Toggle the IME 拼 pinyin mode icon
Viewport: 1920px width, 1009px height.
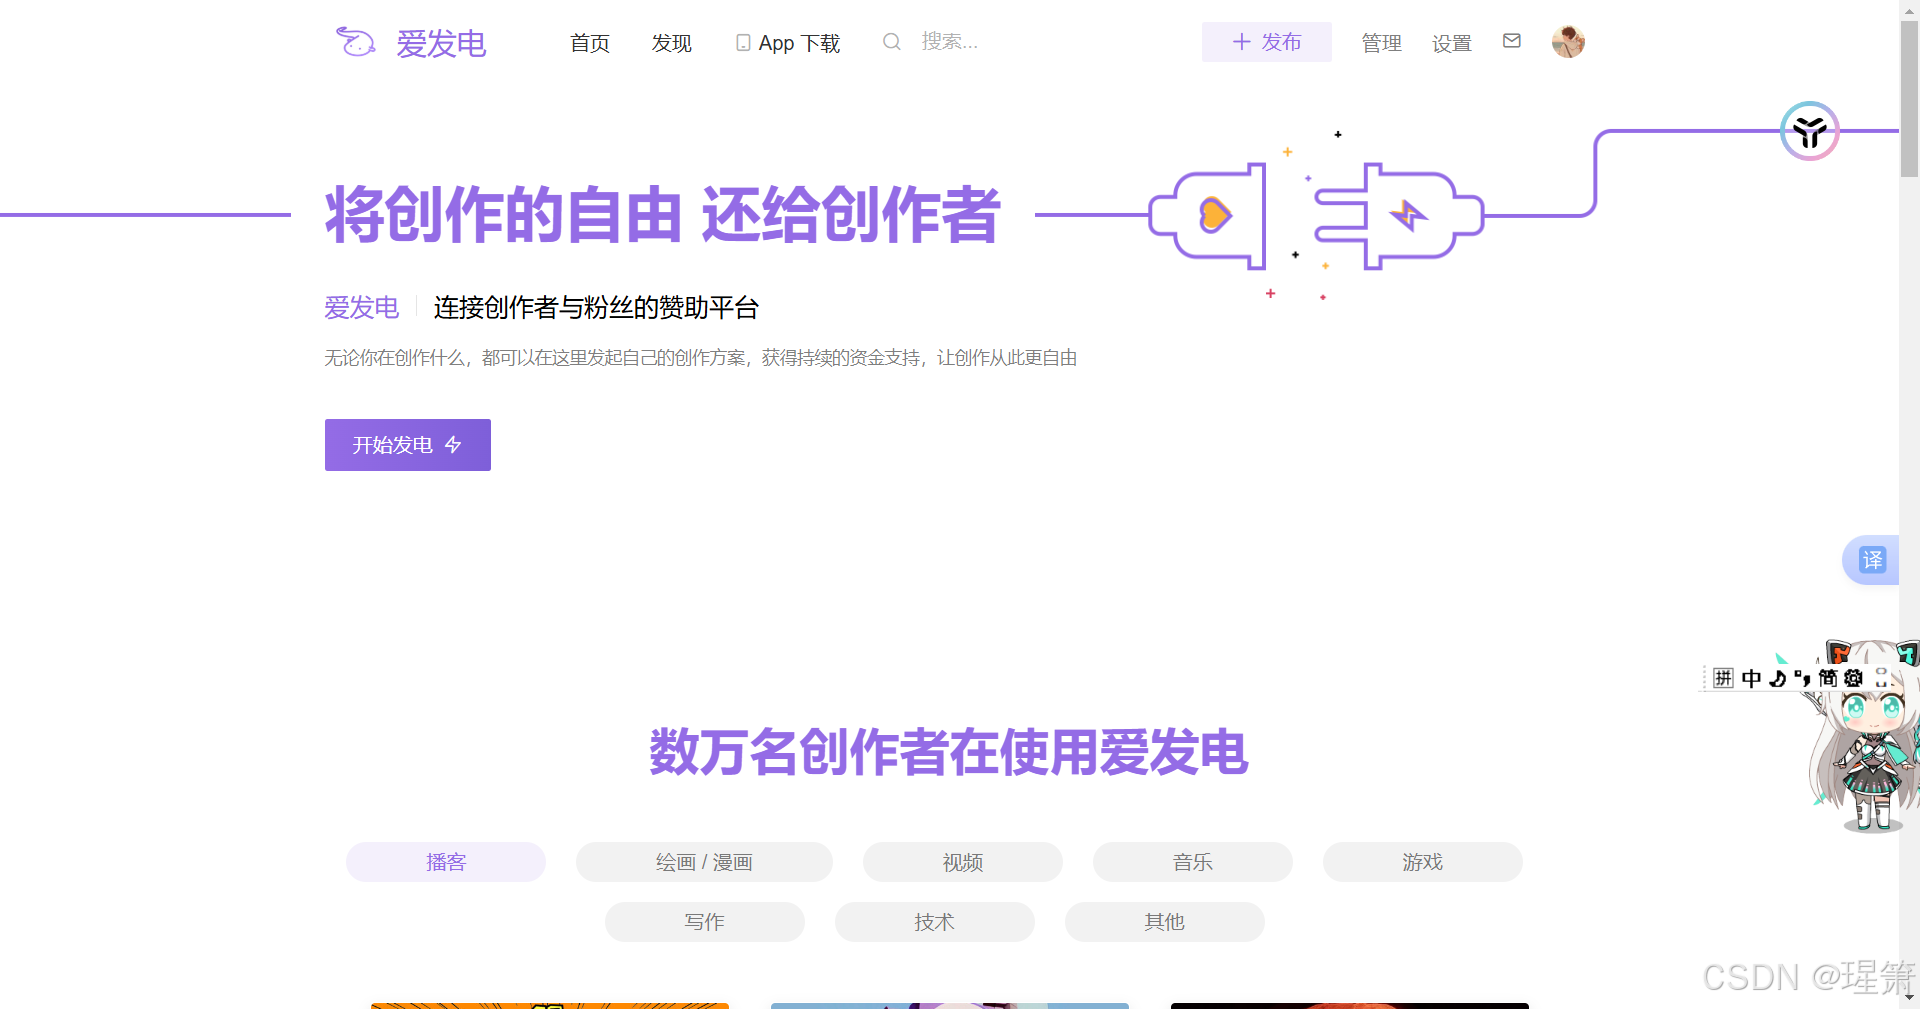pyautogui.click(x=1723, y=678)
